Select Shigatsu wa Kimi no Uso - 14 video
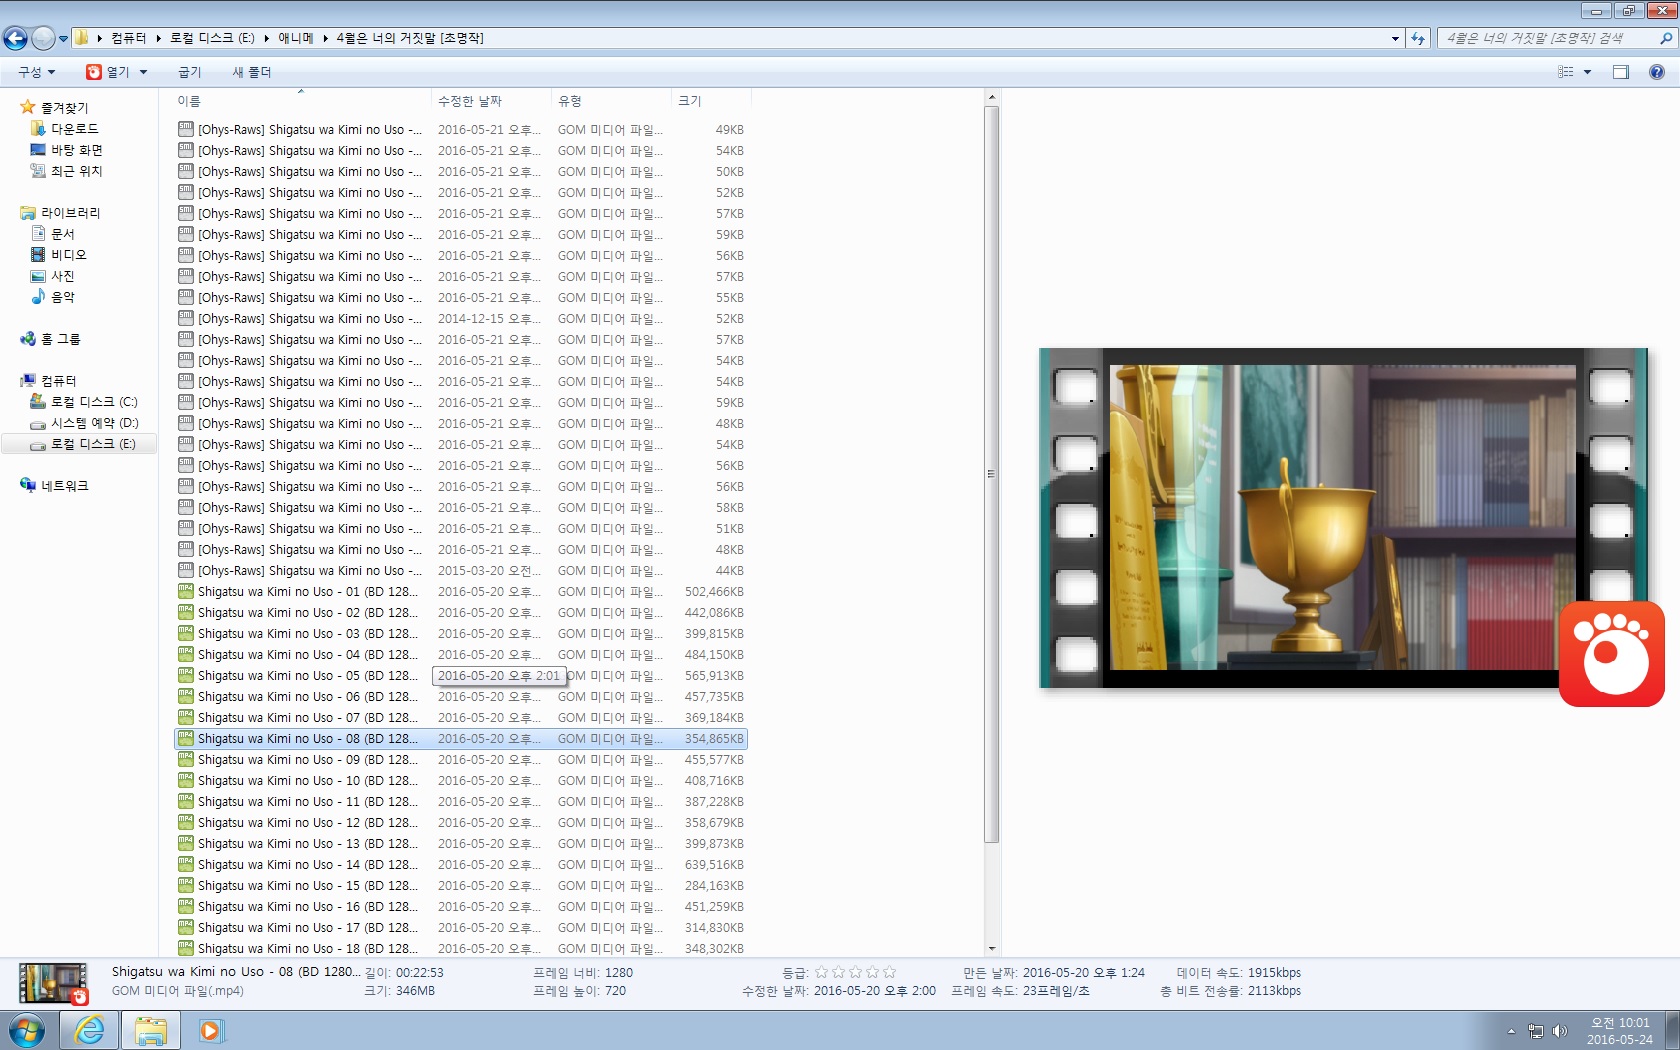 (460, 864)
